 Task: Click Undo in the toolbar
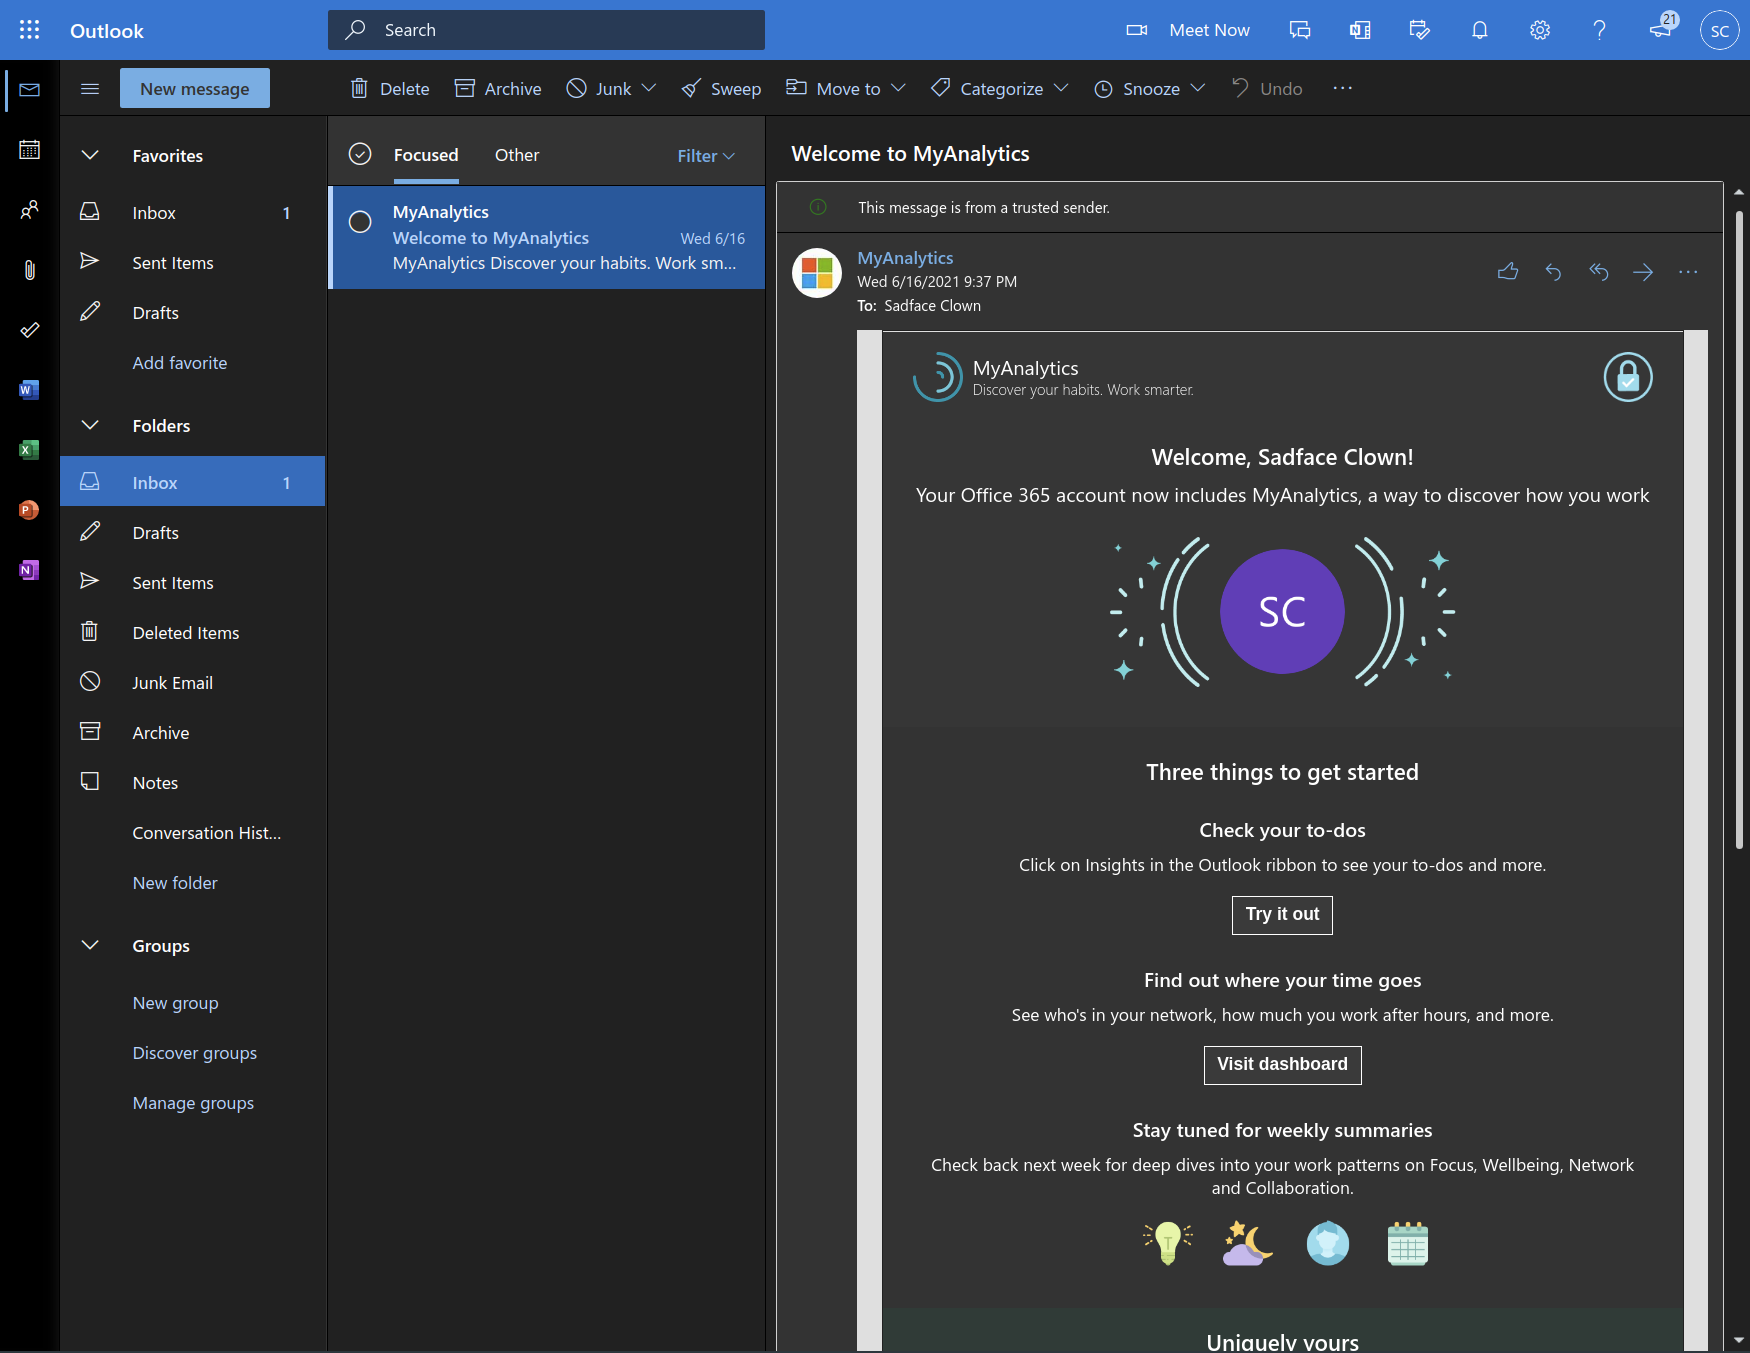(x=1266, y=88)
